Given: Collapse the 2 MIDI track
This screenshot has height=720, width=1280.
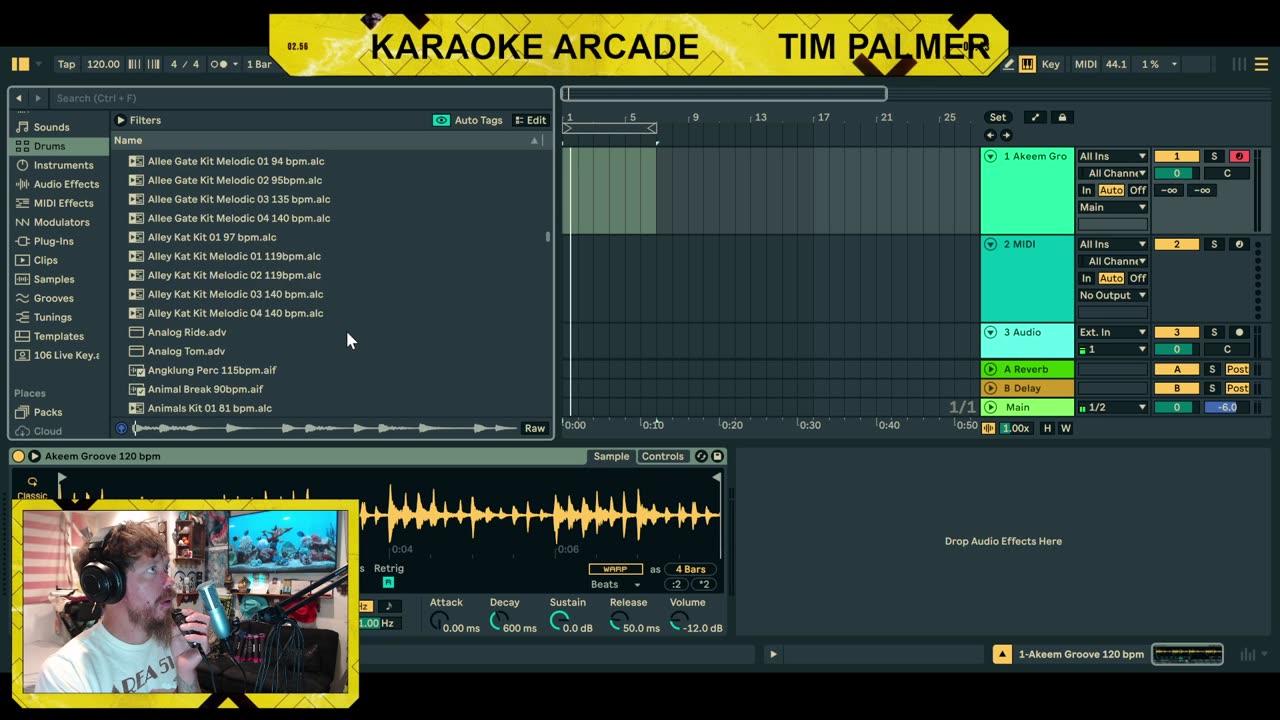Looking at the screenshot, I should point(990,244).
